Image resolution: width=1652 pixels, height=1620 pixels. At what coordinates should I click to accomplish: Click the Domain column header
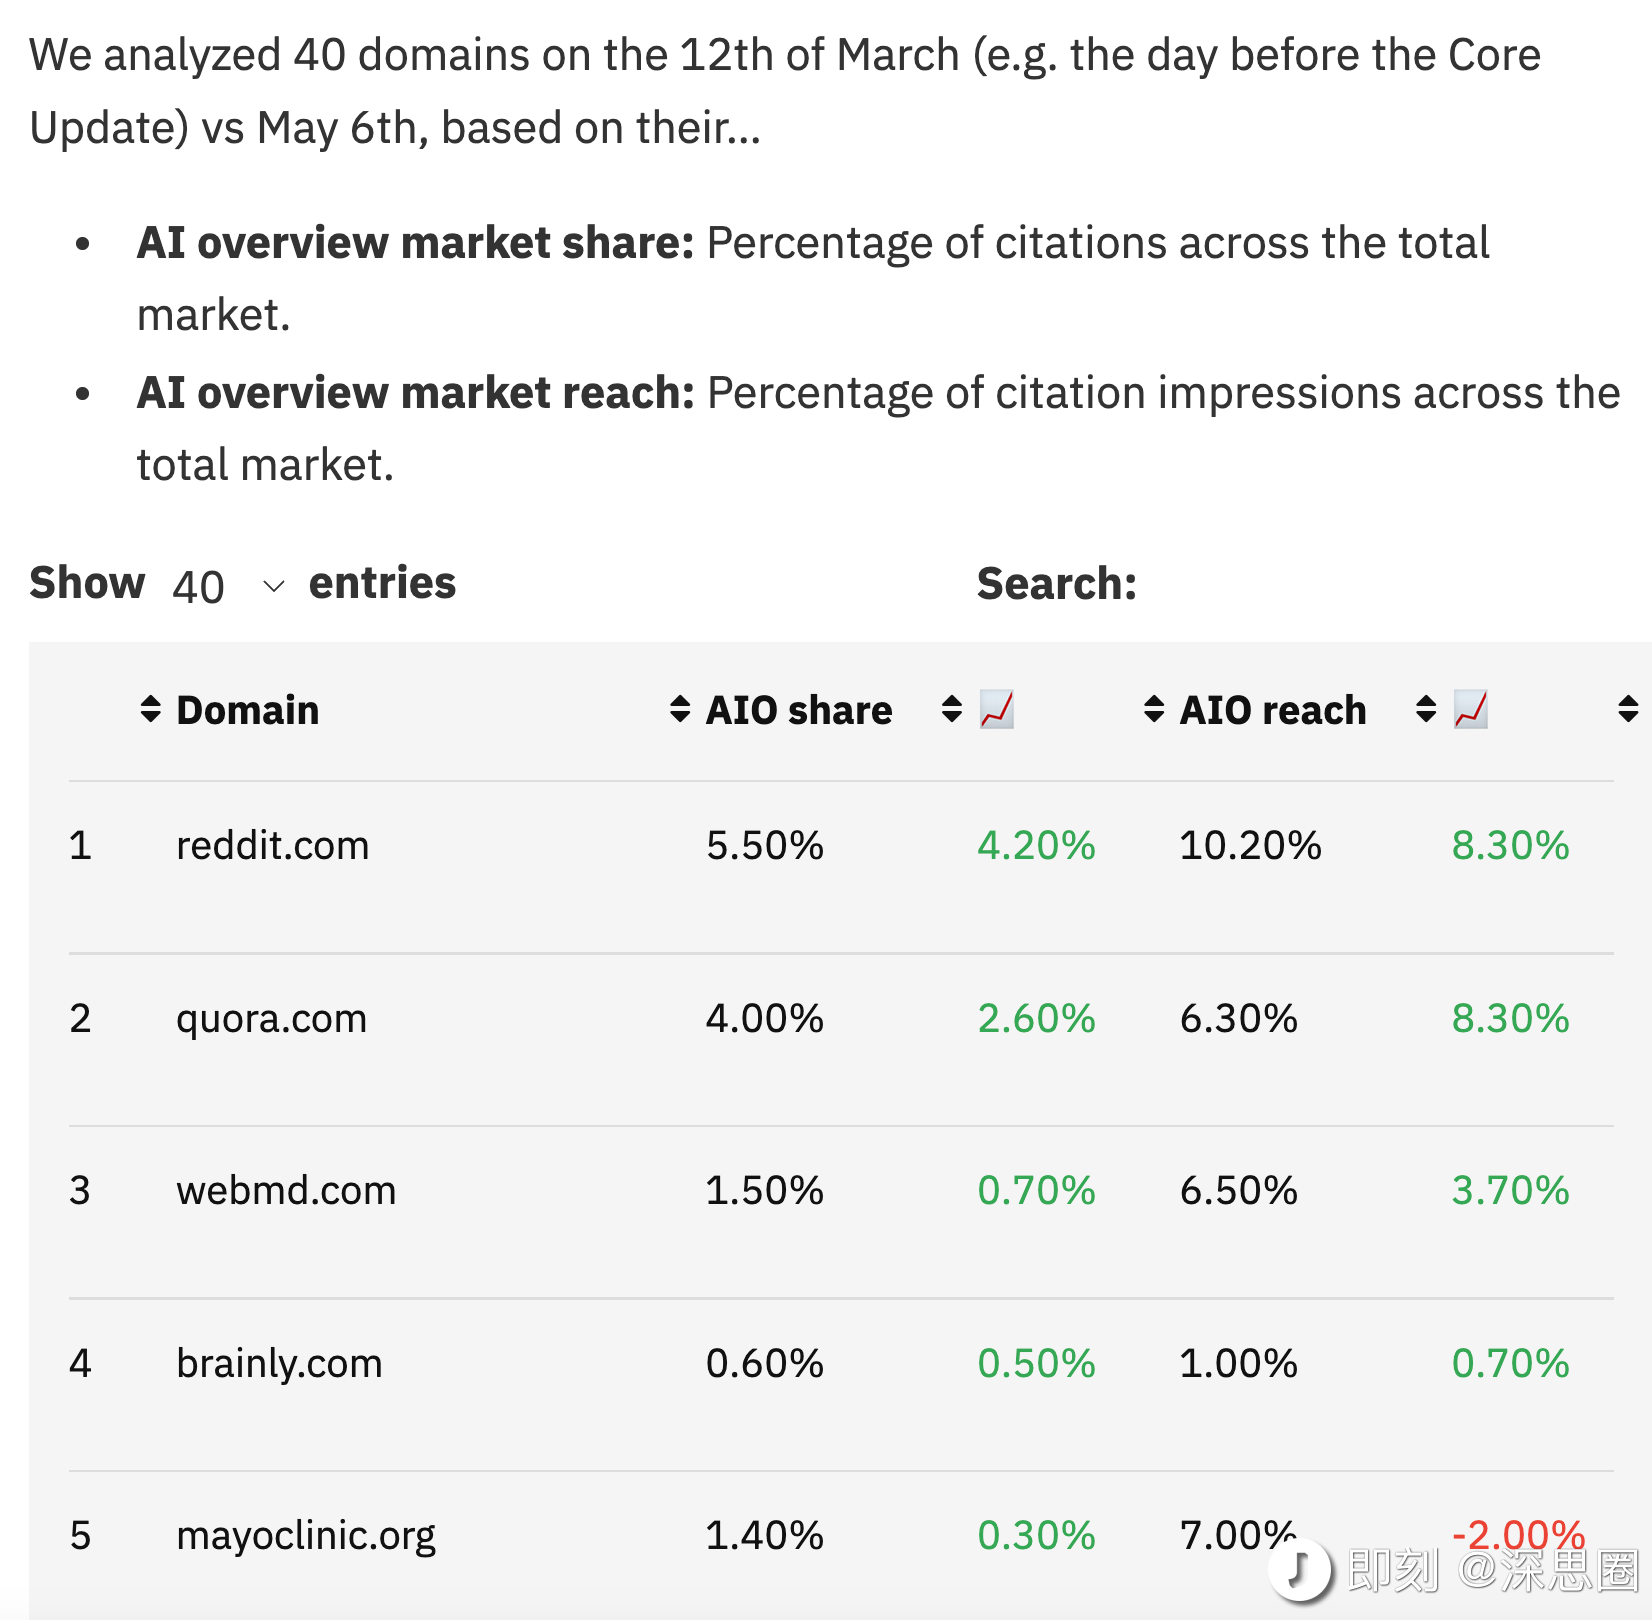[248, 710]
